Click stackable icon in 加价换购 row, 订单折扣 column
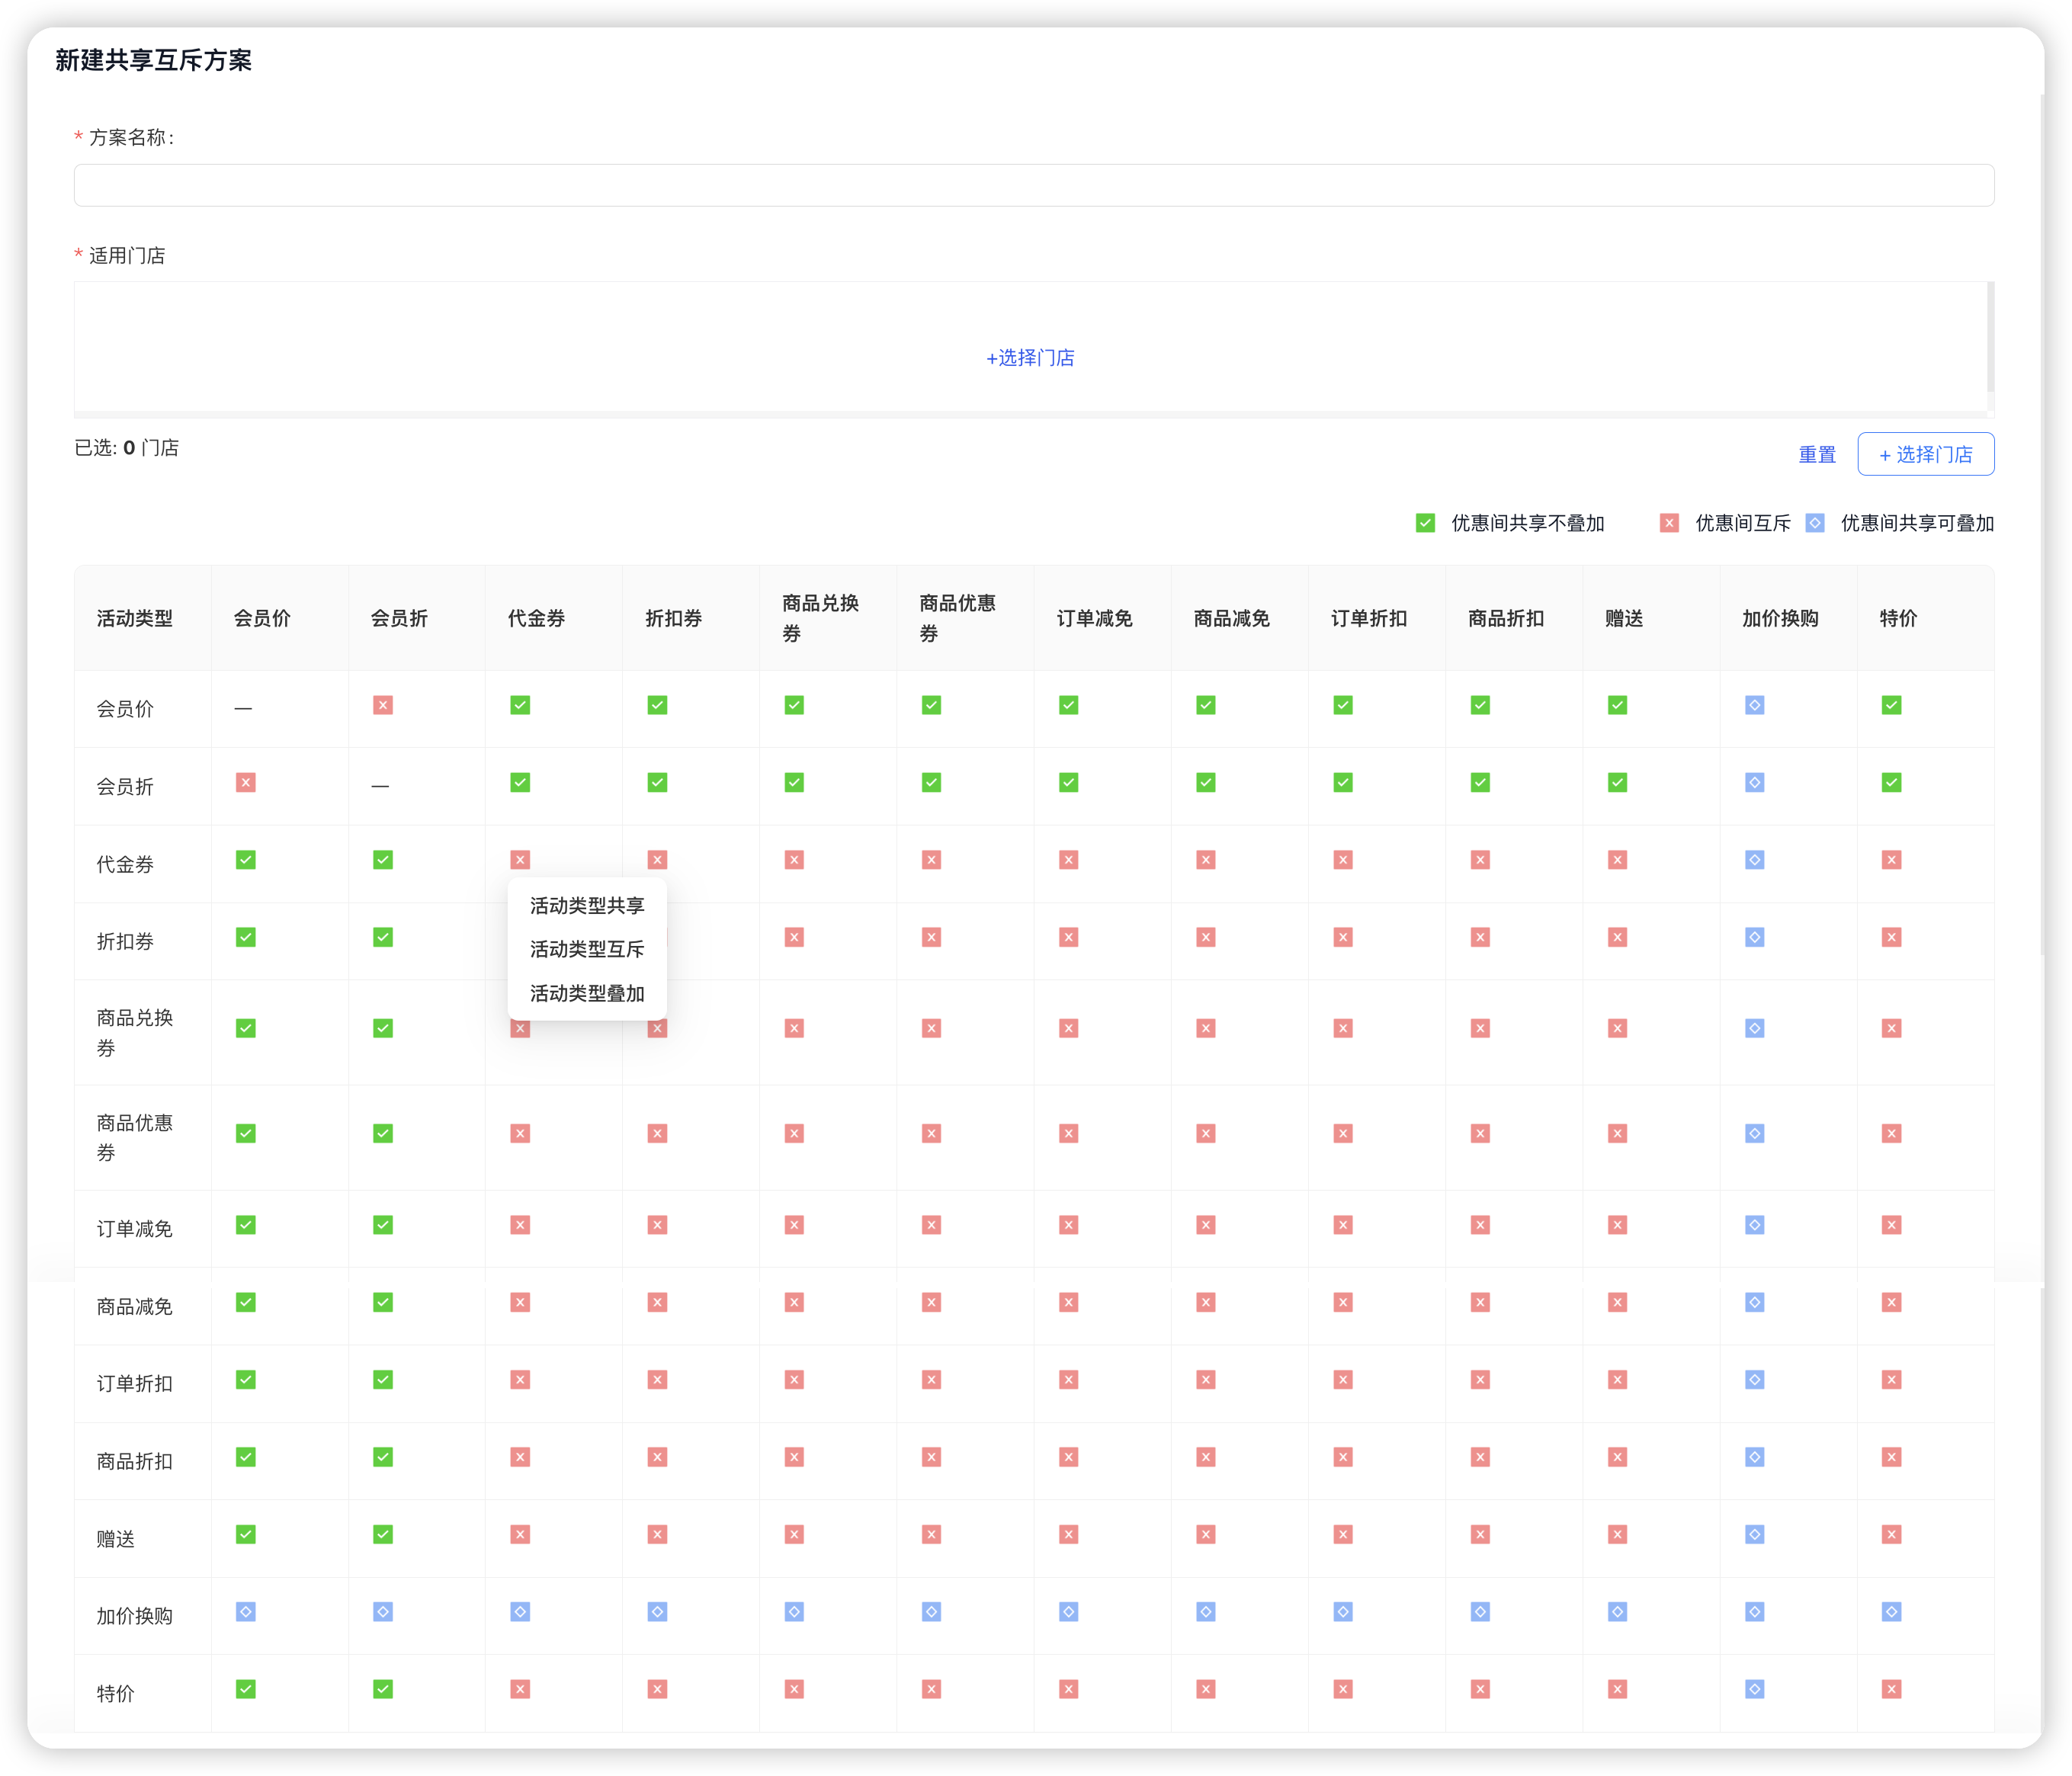Image resolution: width=2072 pixels, height=1776 pixels. [1343, 1612]
